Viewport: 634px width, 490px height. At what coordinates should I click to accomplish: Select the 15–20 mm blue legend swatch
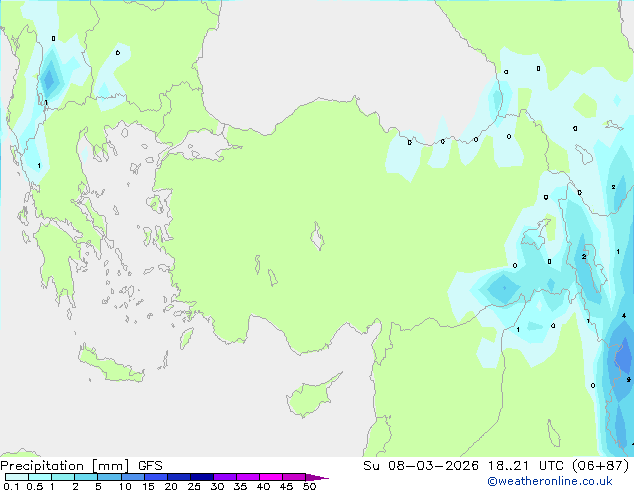[x=156, y=477]
